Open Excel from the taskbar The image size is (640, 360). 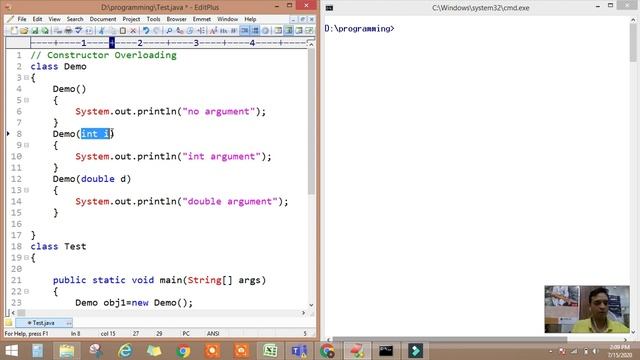click(x=270, y=351)
